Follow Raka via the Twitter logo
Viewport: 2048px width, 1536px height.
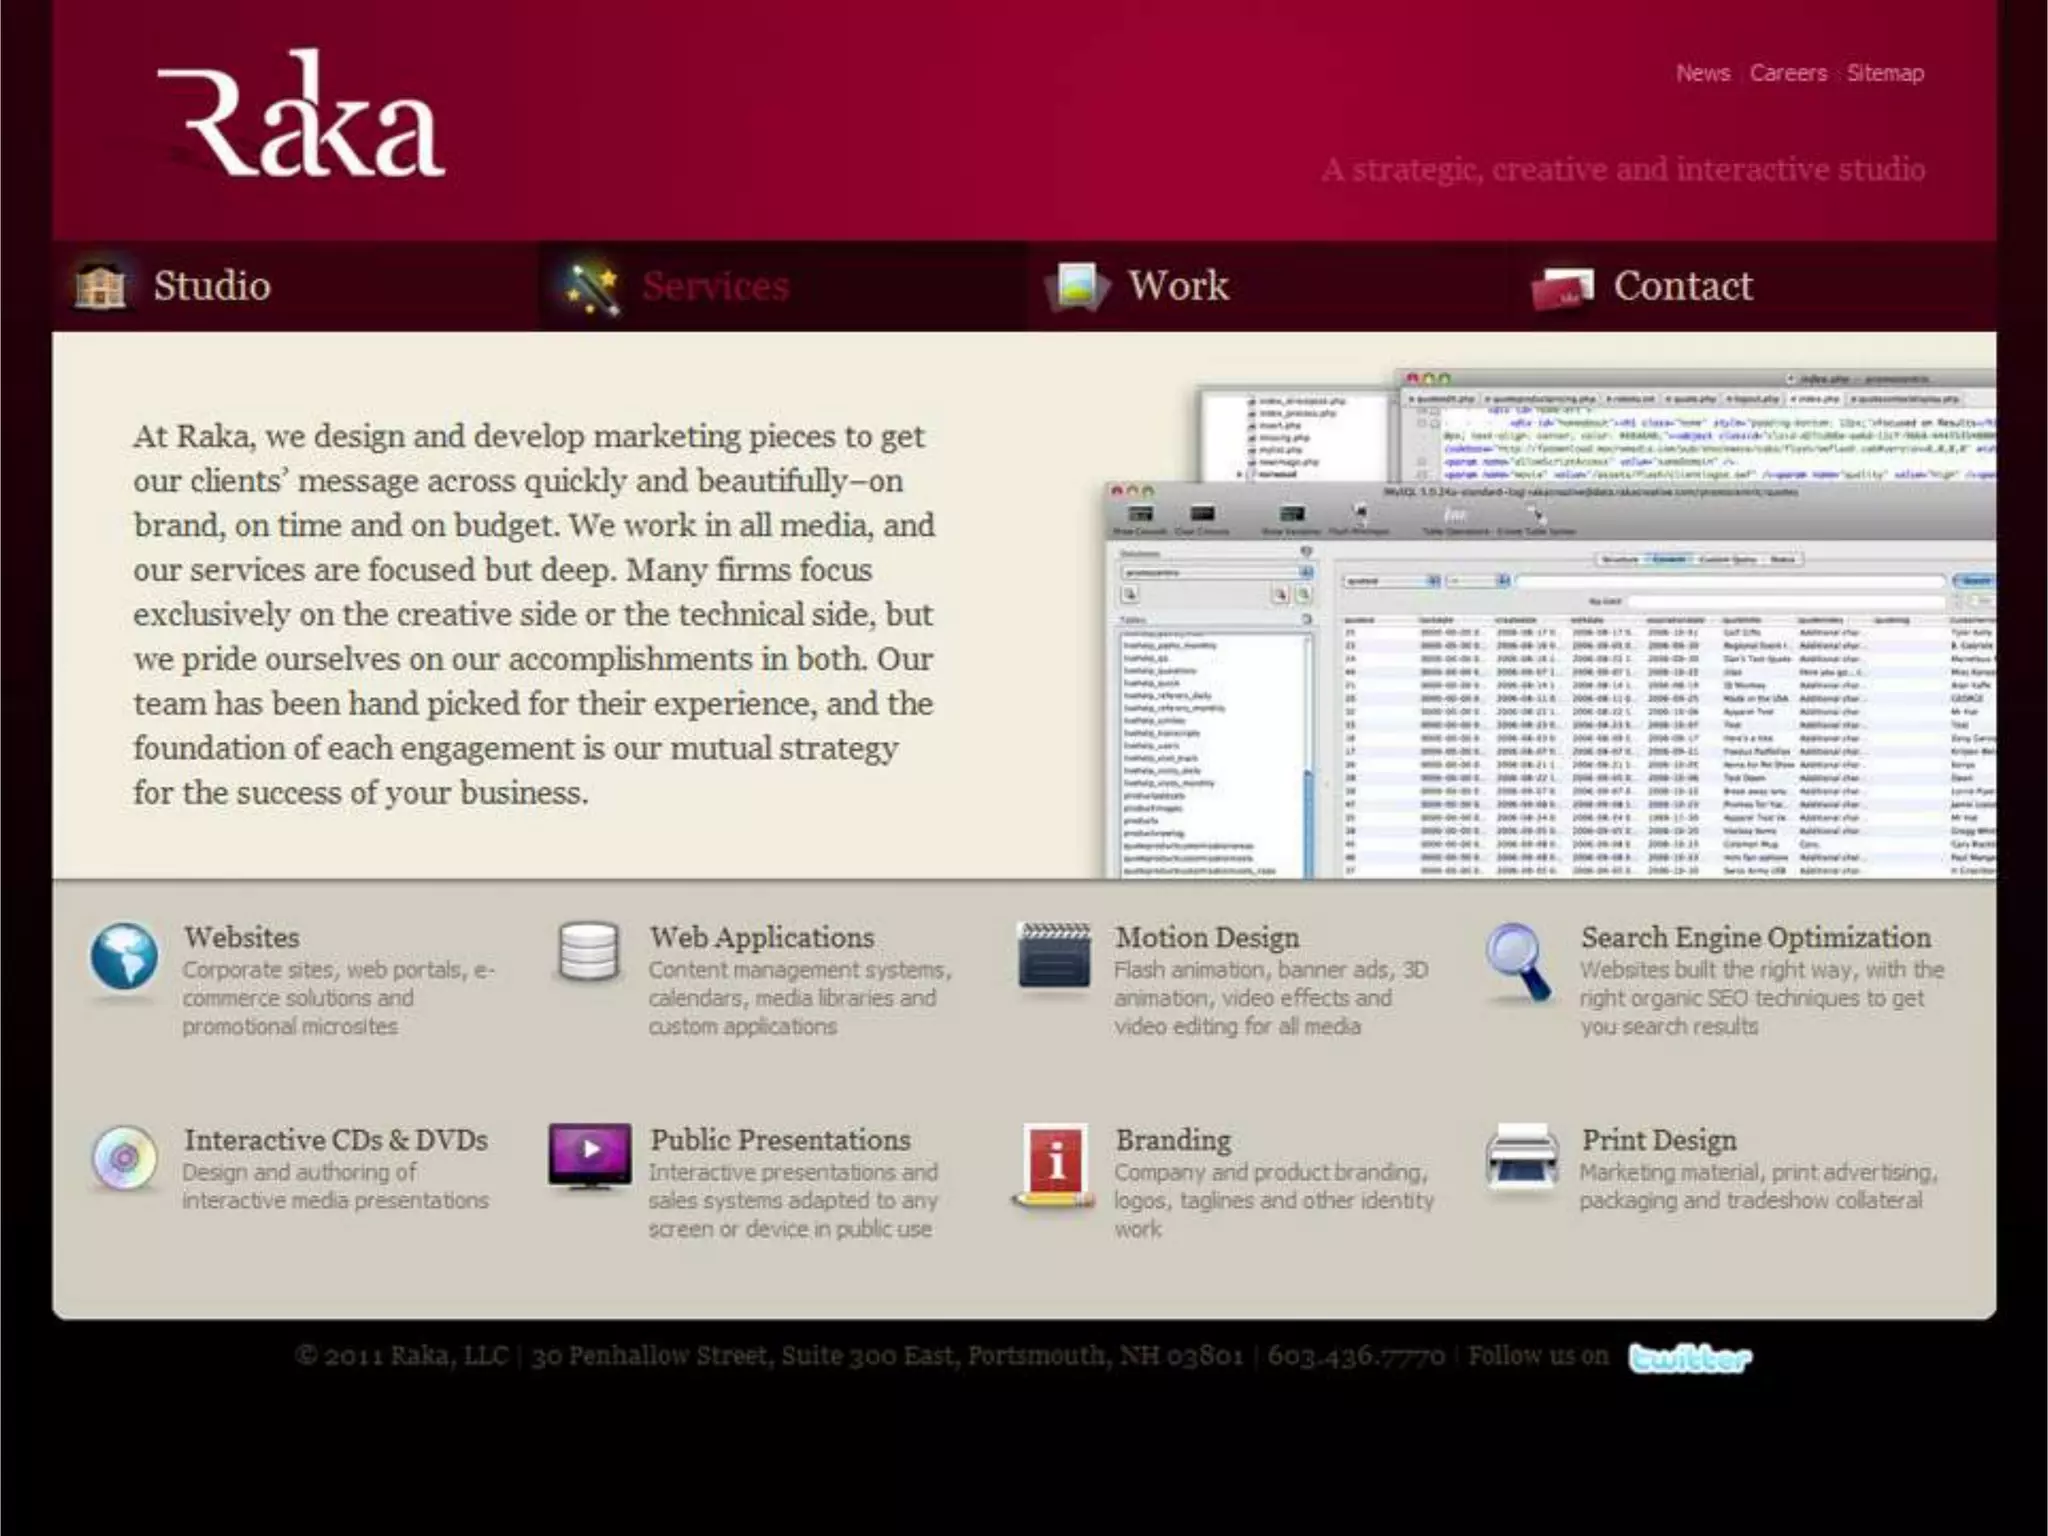click(x=1689, y=1357)
